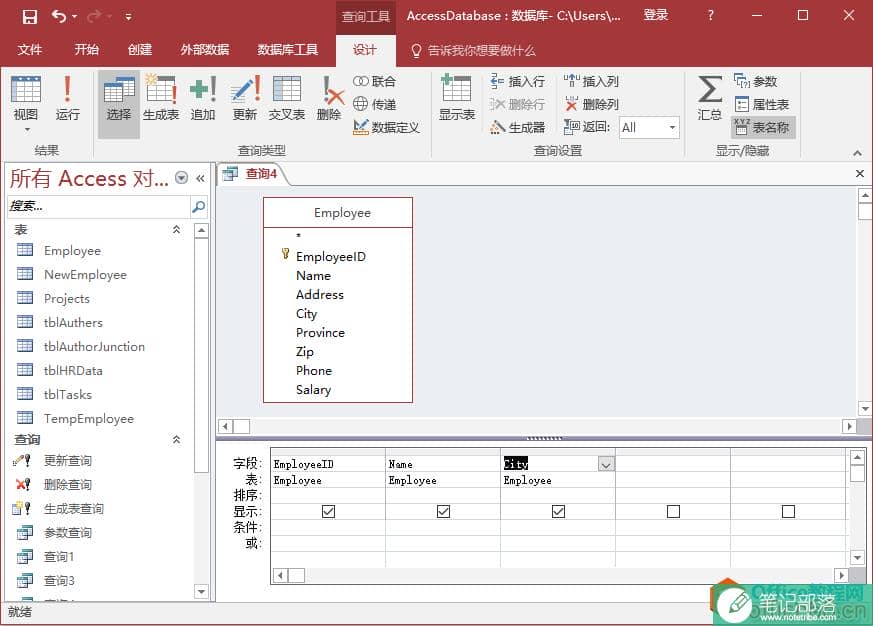Click the Totals (汇总) sigma icon

coord(710,98)
